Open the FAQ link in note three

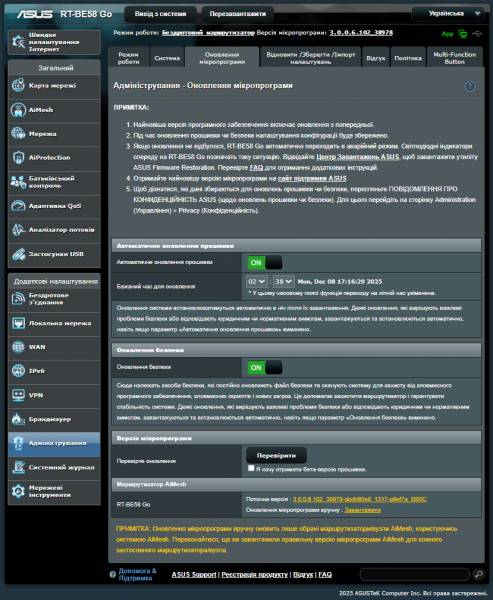pos(256,168)
